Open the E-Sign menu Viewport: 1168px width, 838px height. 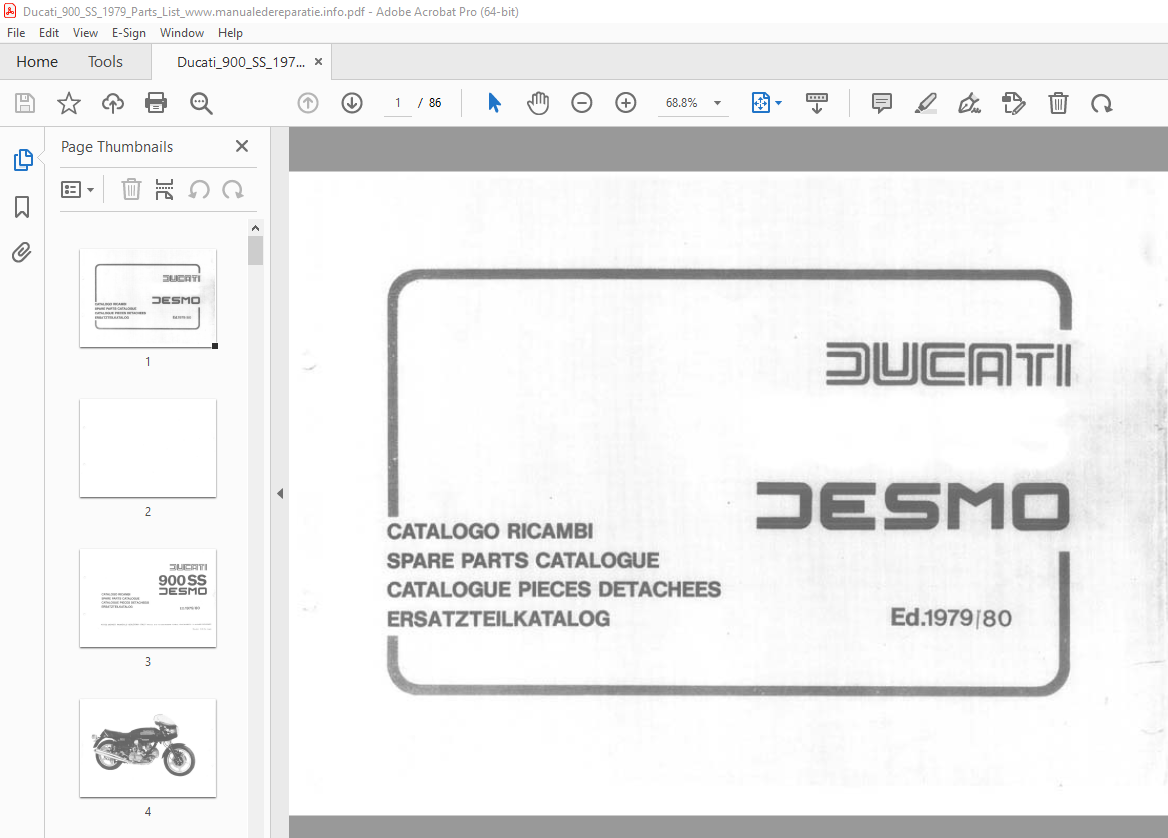tap(129, 33)
